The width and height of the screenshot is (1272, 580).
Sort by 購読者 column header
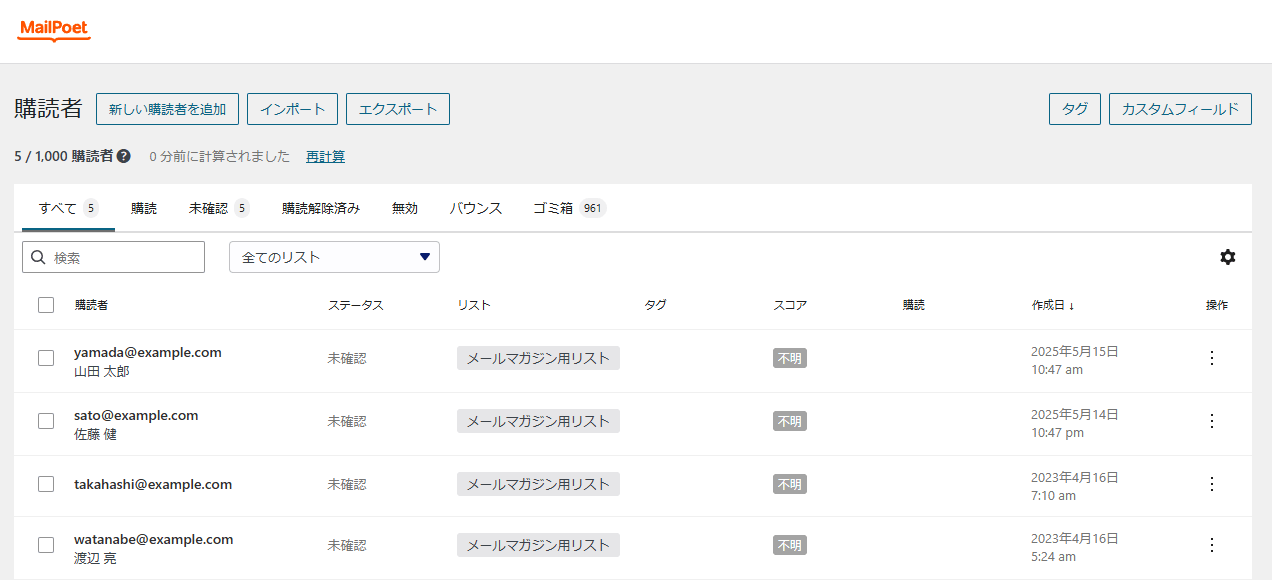click(x=91, y=305)
